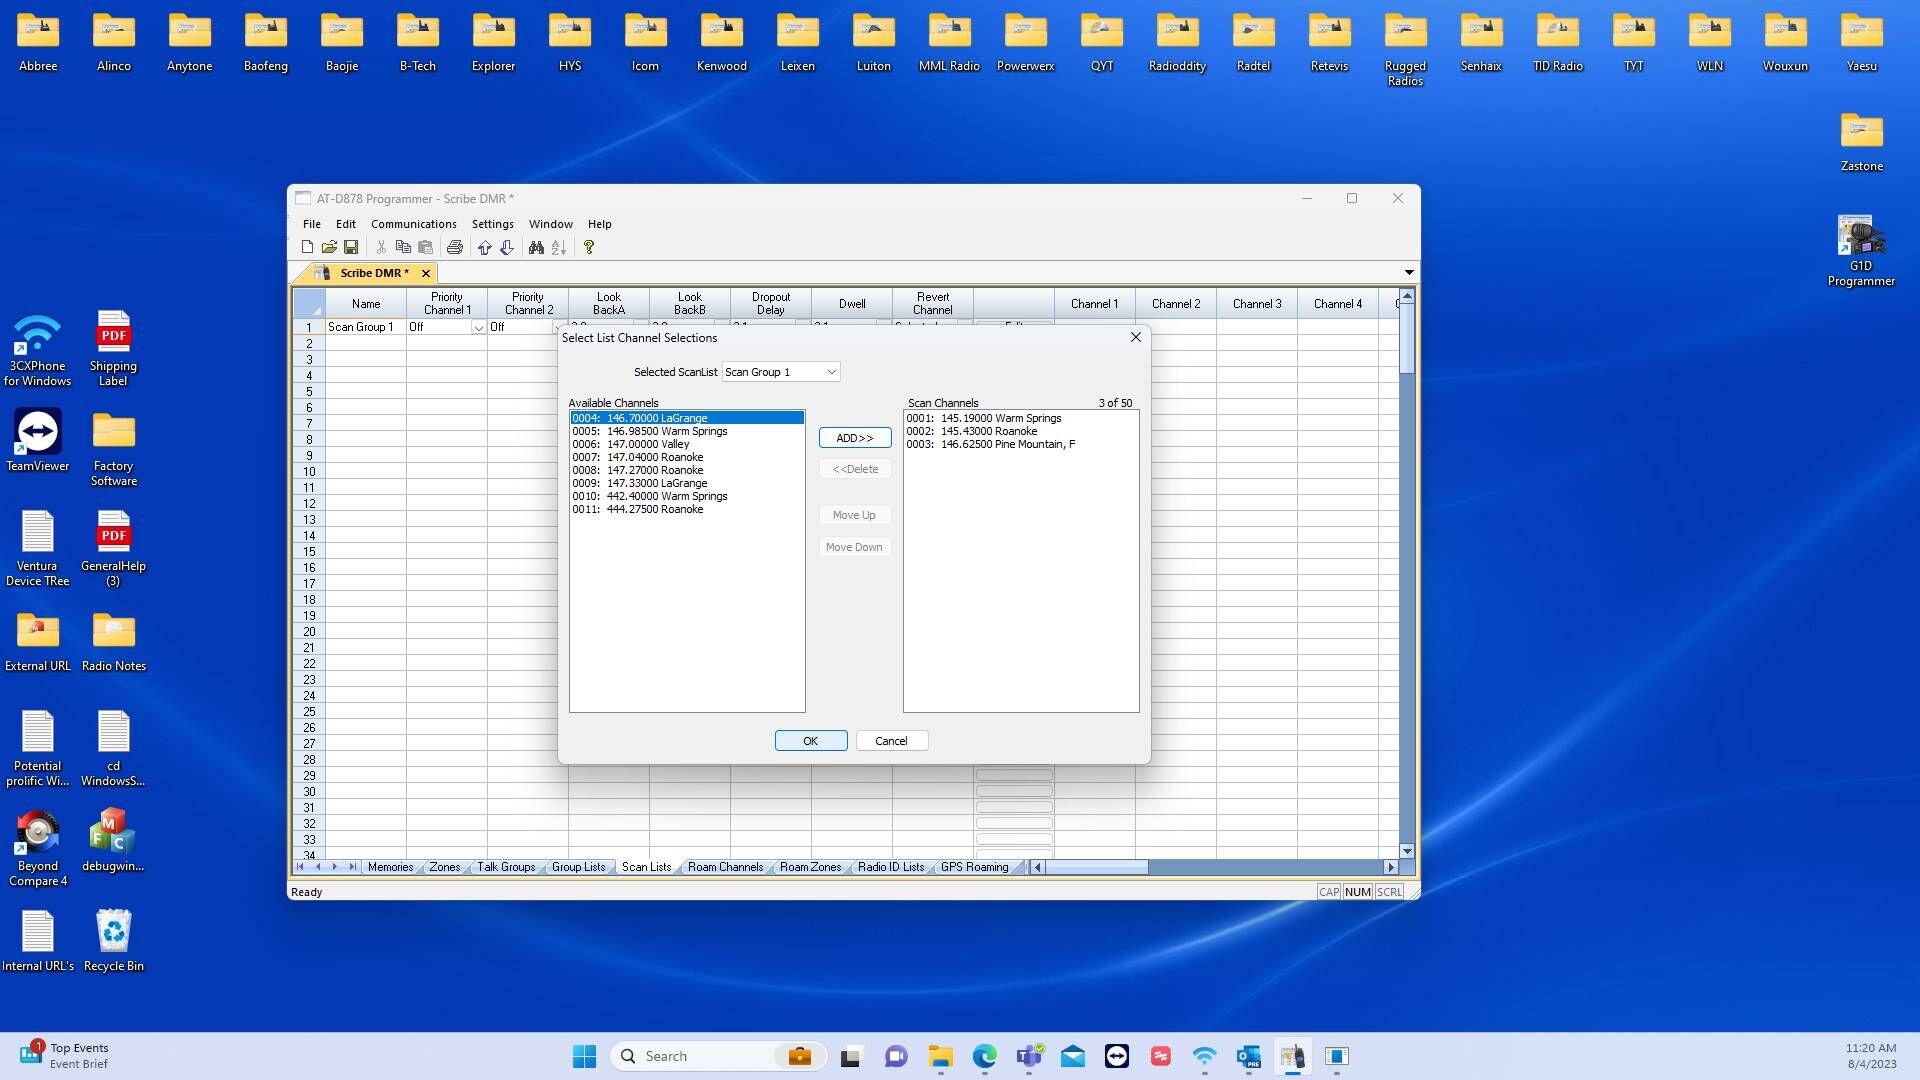Save the codeplug with floppy icon
This screenshot has width=1920, height=1080.
(351, 247)
